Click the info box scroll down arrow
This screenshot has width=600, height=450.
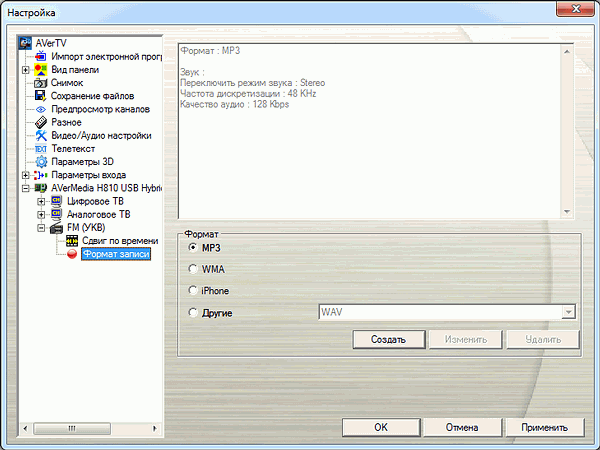click(x=567, y=211)
